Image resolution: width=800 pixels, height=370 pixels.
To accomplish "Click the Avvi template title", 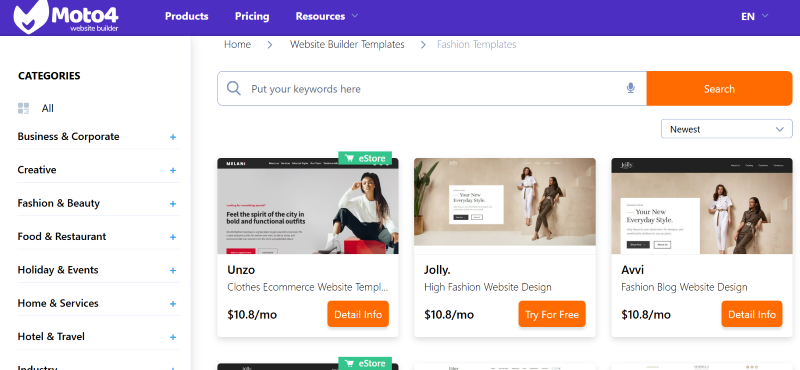I will click(x=633, y=269).
